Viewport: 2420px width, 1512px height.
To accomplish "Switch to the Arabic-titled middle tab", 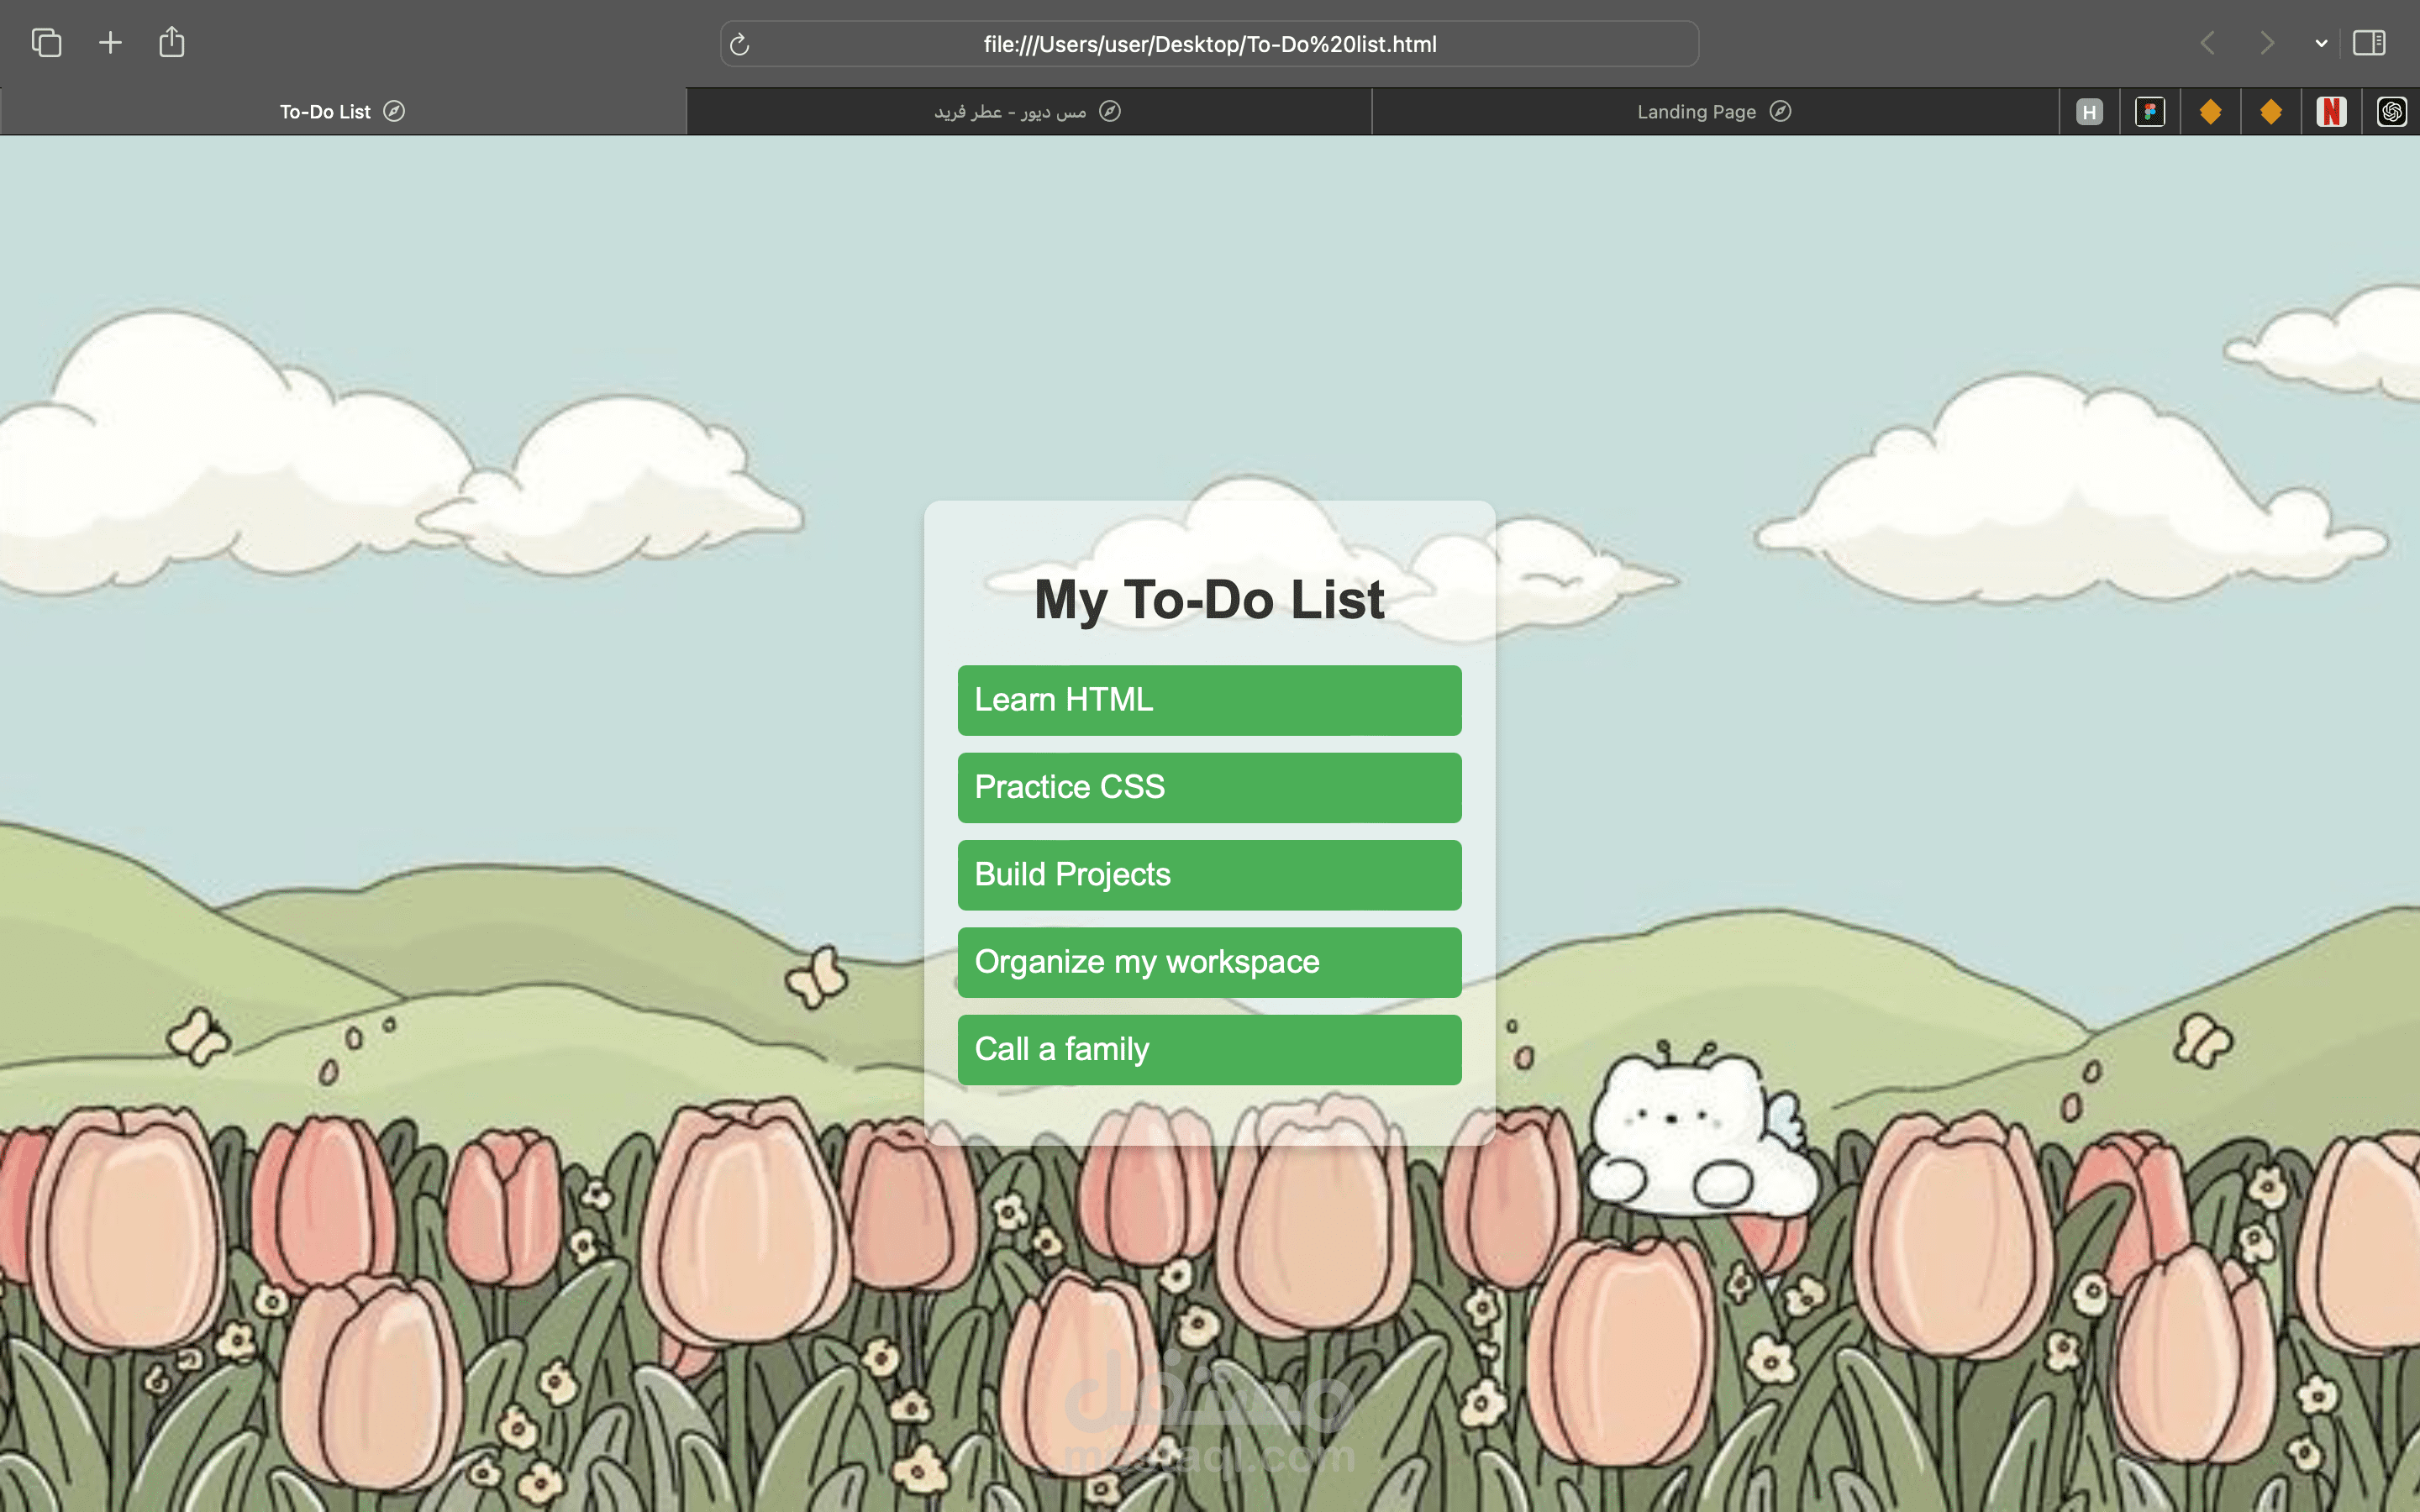I will point(1029,111).
